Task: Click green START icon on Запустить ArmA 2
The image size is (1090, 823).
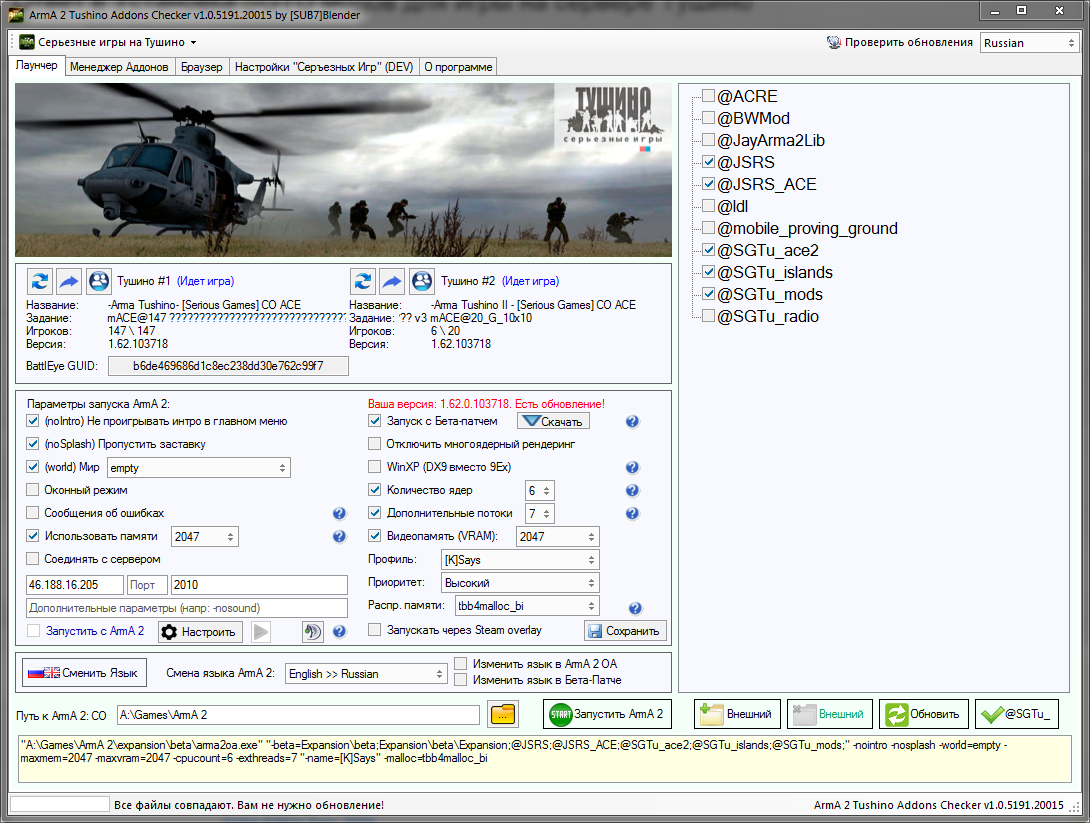Action: click(560, 714)
